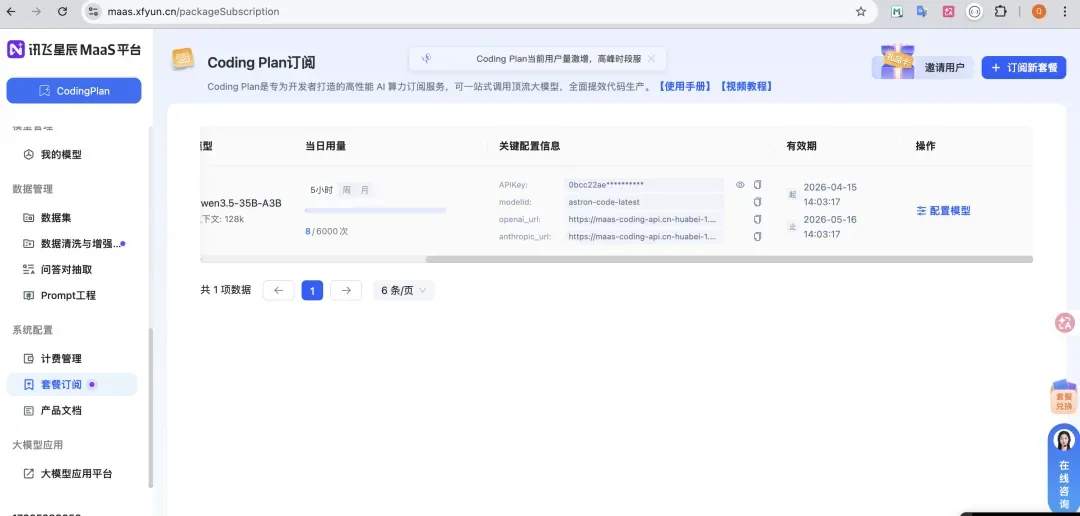This screenshot has width=1080, height=516.
Task: Select page 1 in pagination
Action: pyautogui.click(x=312, y=291)
